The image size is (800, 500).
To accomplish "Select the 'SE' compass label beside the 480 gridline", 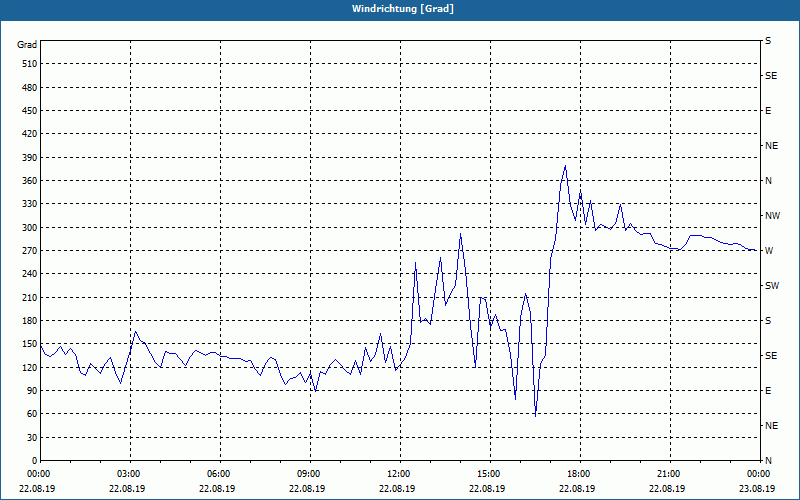I will 771,76.
